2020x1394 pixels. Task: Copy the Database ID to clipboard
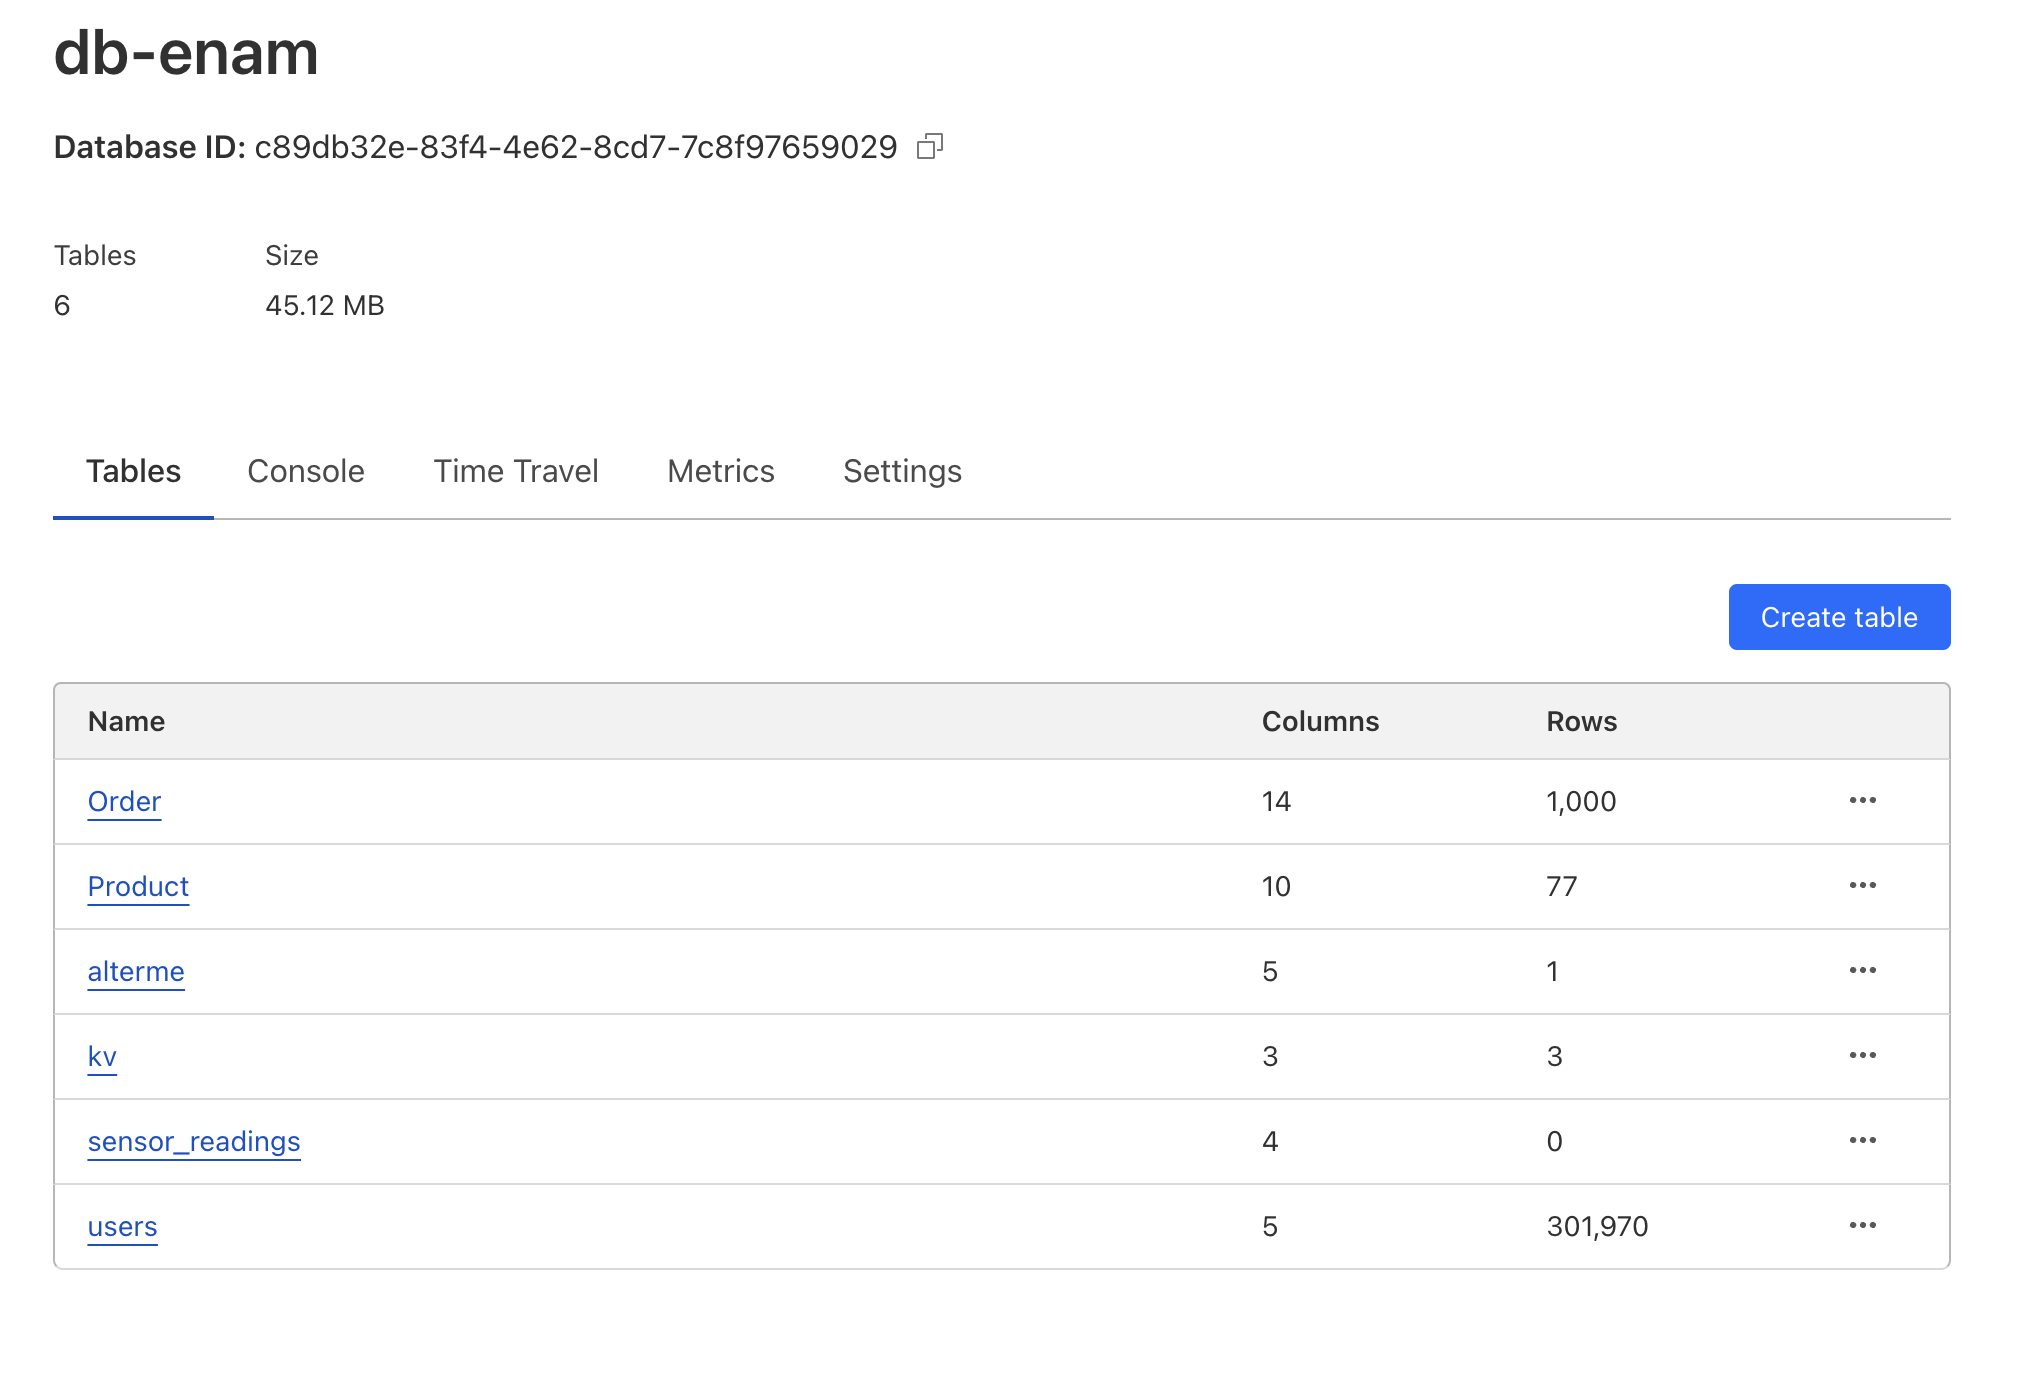click(x=930, y=147)
